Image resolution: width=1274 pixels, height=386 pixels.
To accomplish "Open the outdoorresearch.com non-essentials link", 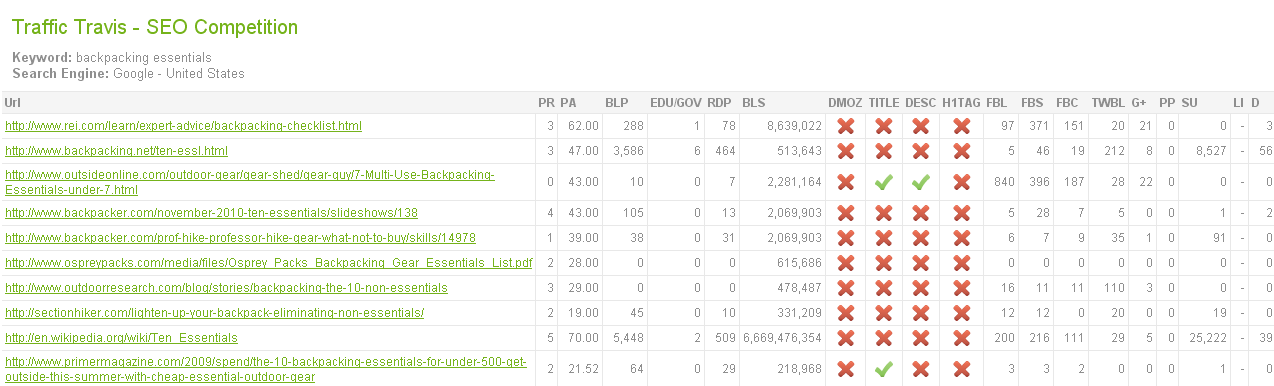I will (226, 288).
